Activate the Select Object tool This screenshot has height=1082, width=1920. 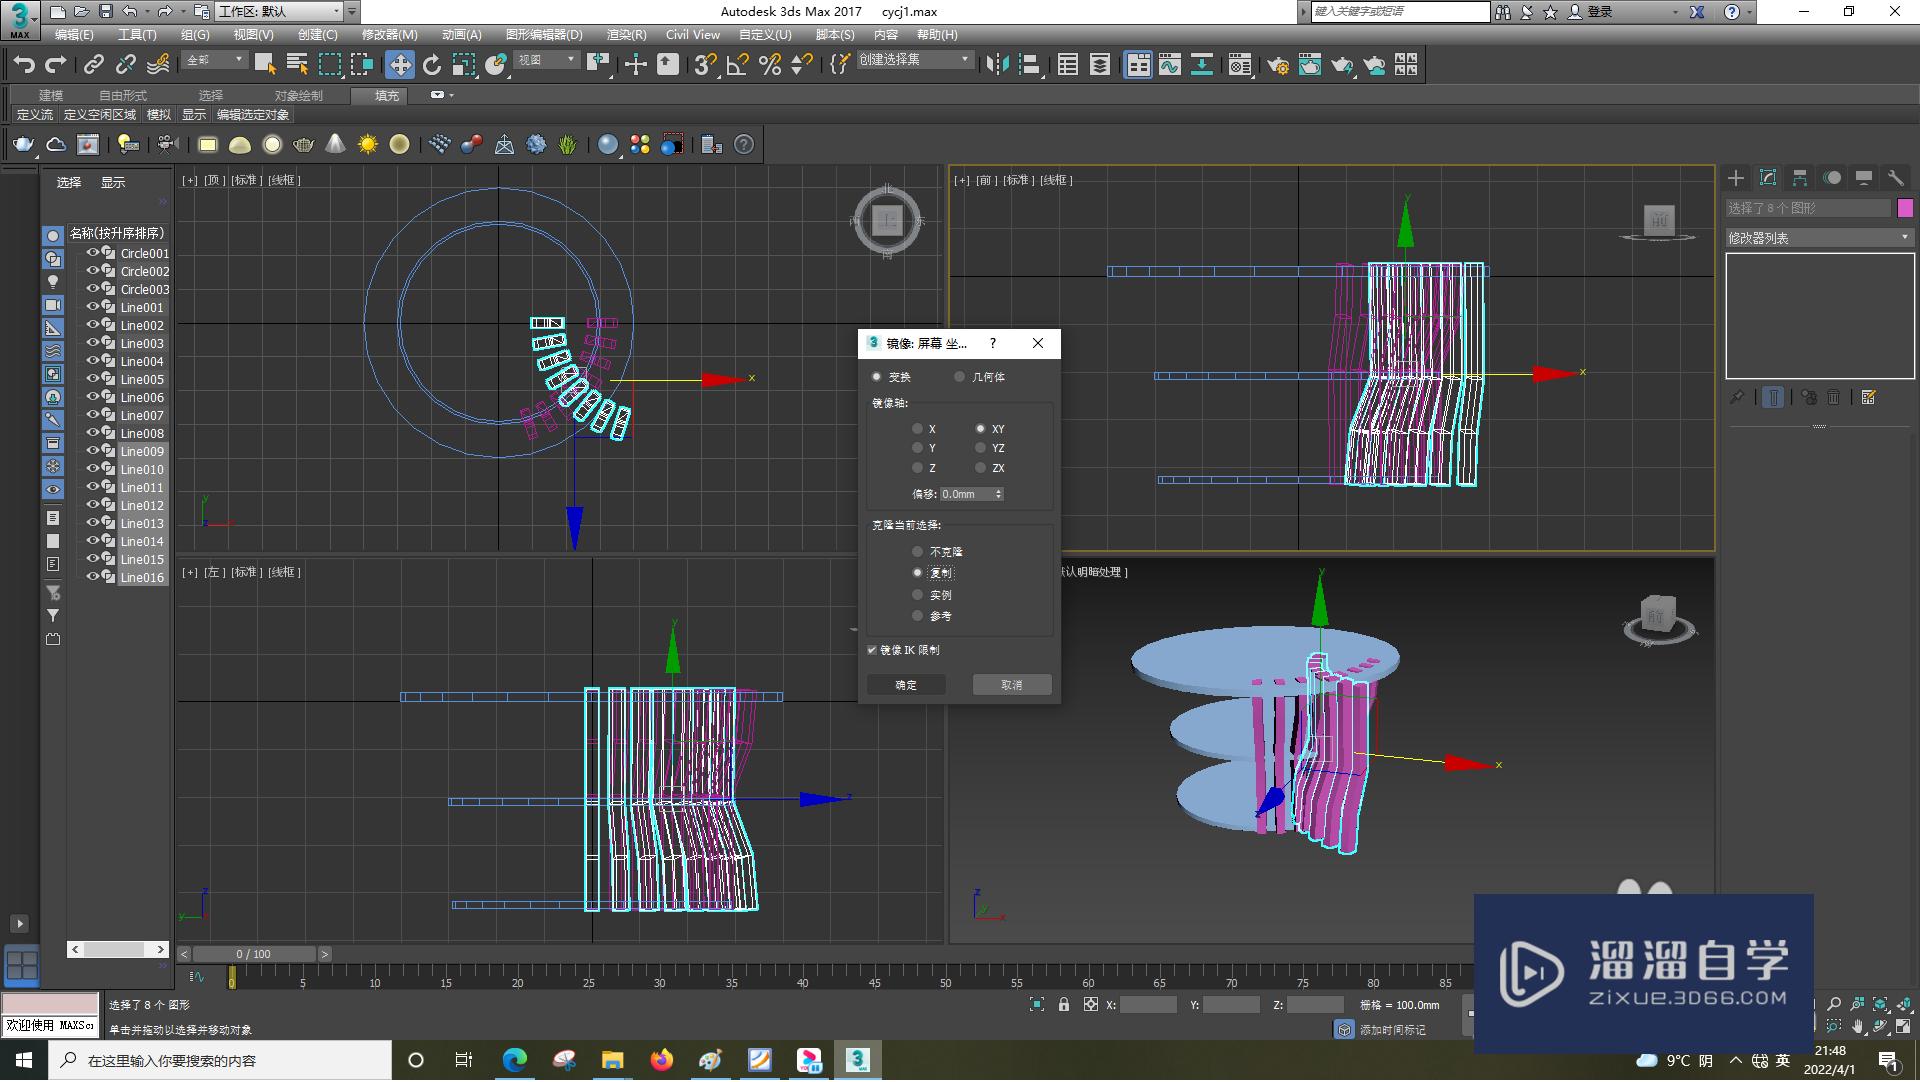[265, 65]
